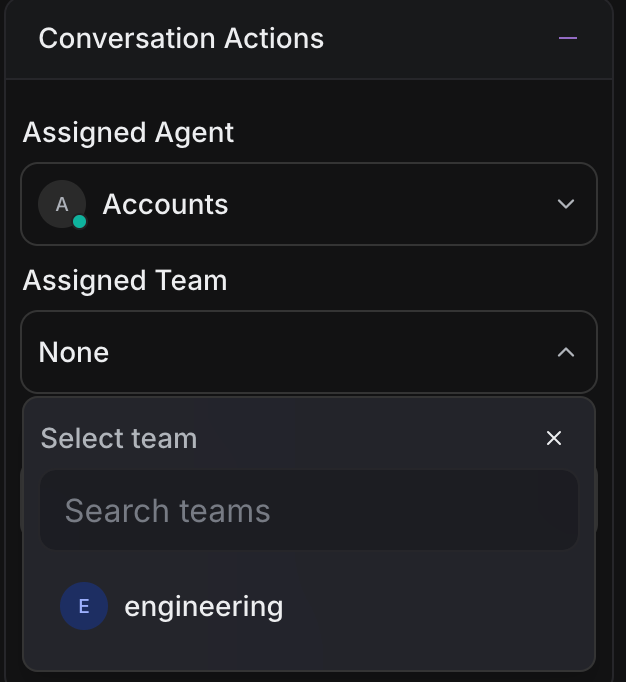626x682 pixels.
Task: Click the engineering team avatar icon
Action: click(84, 606)
